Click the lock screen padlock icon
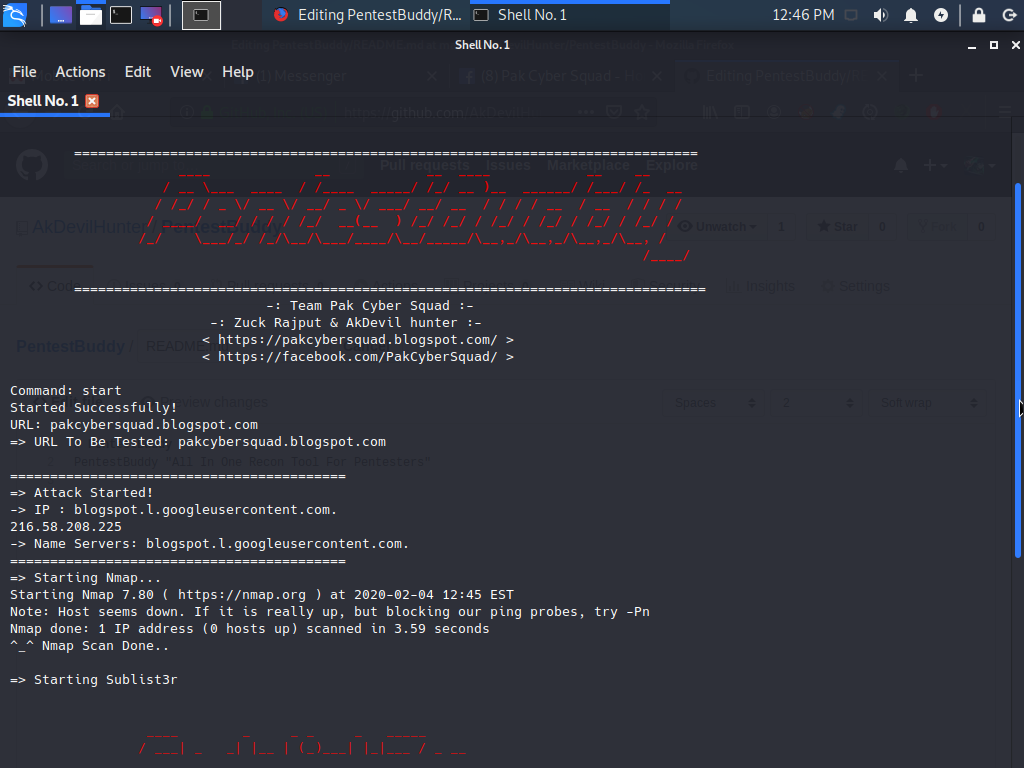The width and height of the screenshot is (1024, 768). pyautogui.click(x=979, y=14)
